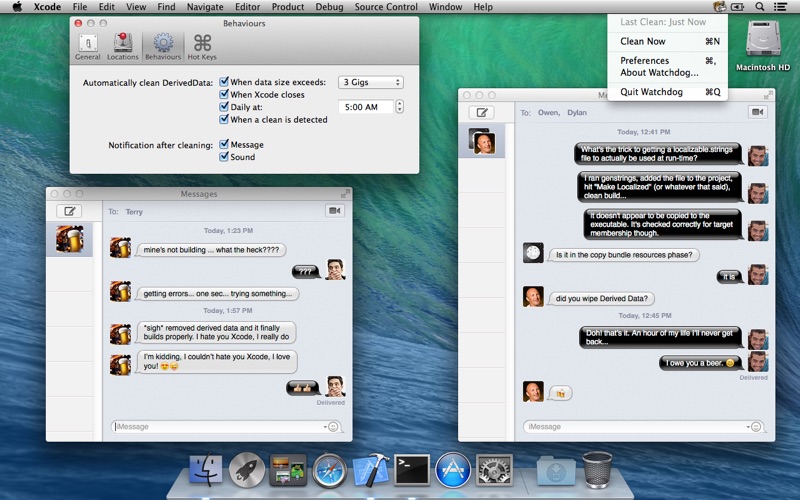This screenshot has width=800, height=500.
Task: Open Finder from the Dock
Action: click(206, 470)
